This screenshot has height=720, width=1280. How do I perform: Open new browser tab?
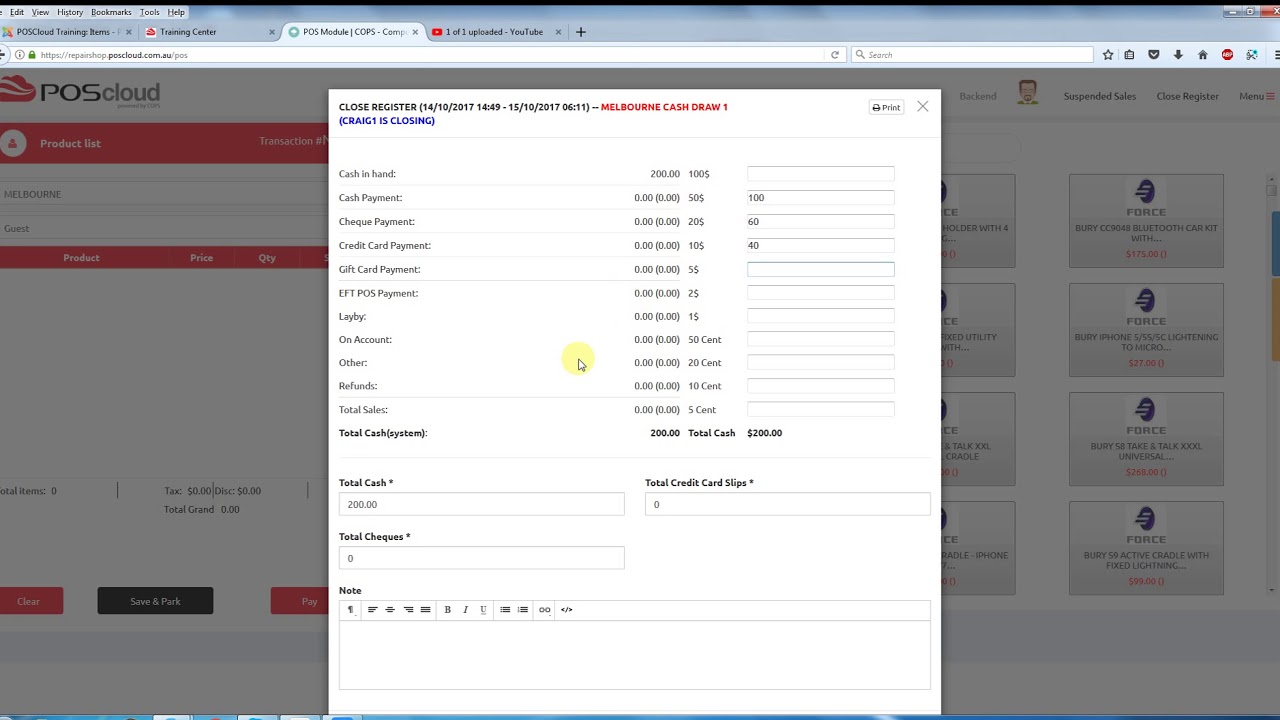(580, 32)
